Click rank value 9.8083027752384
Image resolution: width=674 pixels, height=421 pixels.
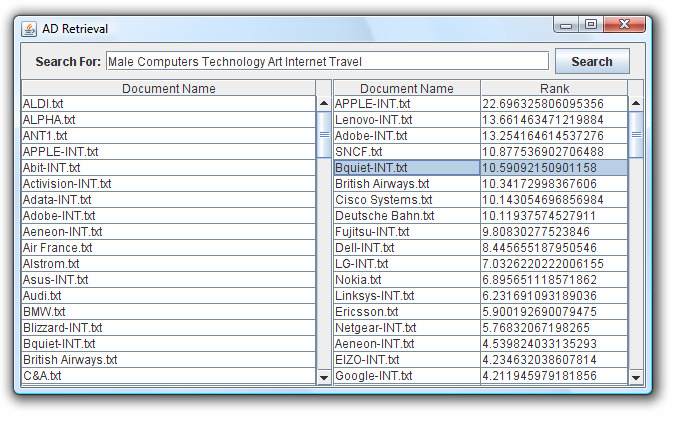coord(536,231)
